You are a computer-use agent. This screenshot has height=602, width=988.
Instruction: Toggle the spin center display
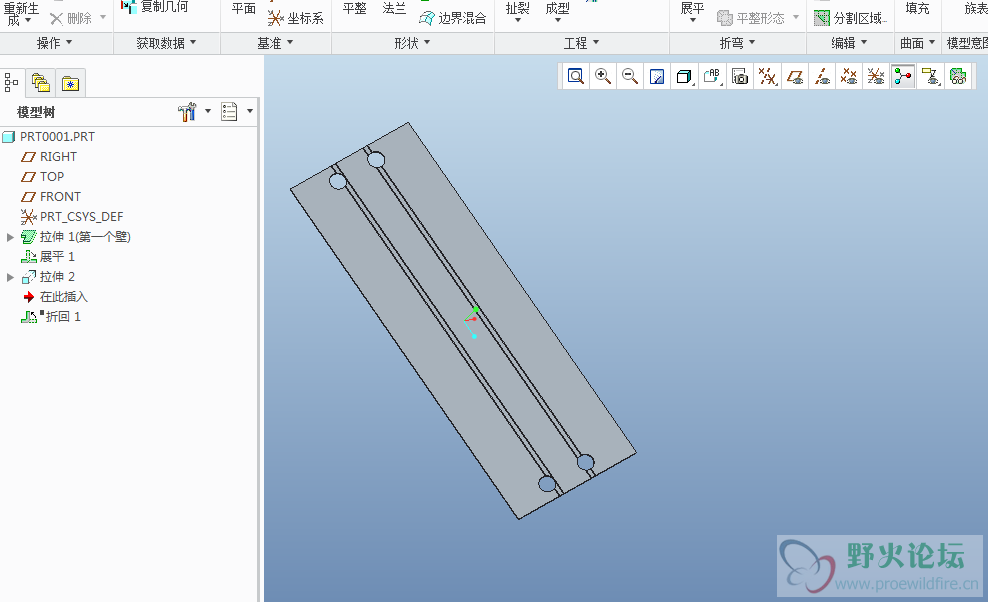(x=903, y=77)
